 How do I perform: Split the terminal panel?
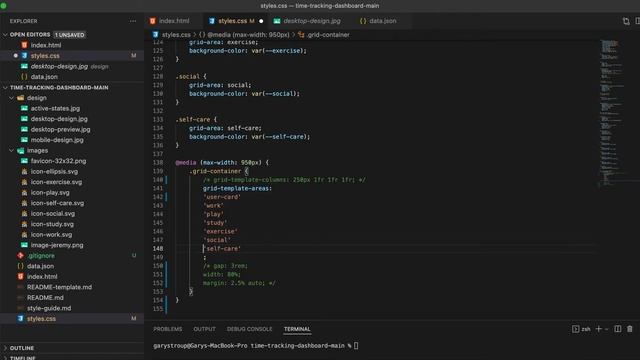[x=618, y=329]
